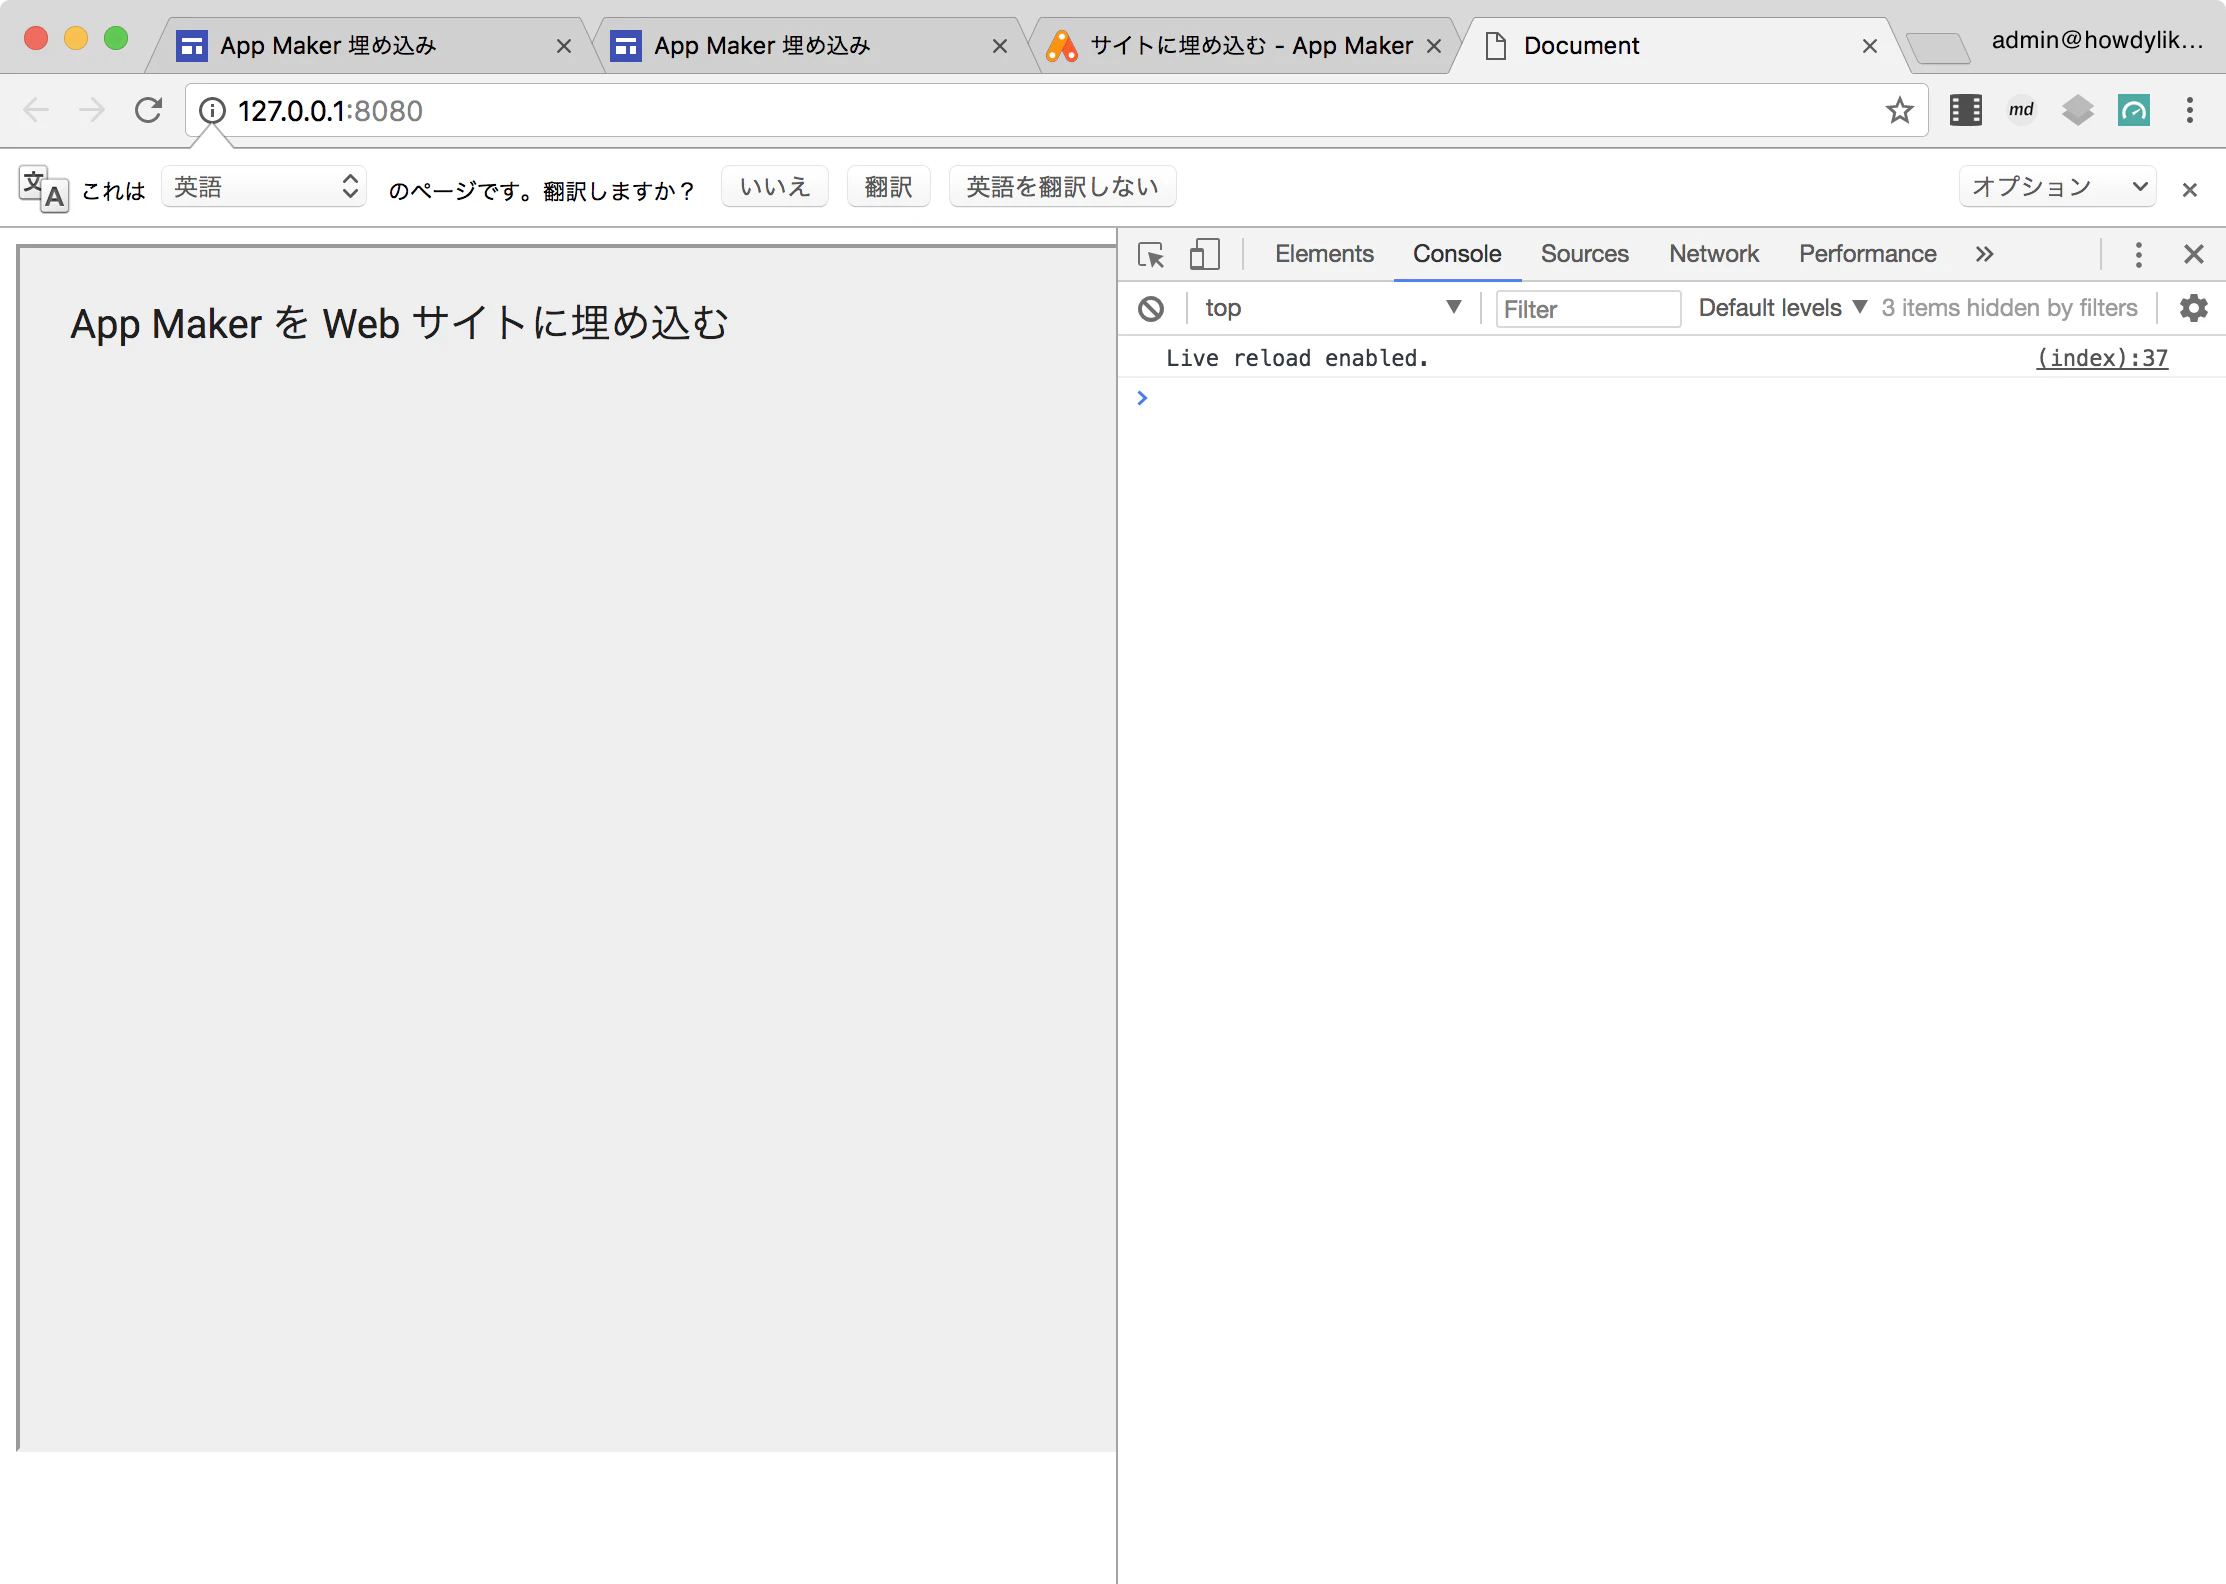Image resolution: width=2226 pixels, height=1584 pixels.
Task: Click the admin@howdylik... profile button
Action: (x=2097, y=41)
